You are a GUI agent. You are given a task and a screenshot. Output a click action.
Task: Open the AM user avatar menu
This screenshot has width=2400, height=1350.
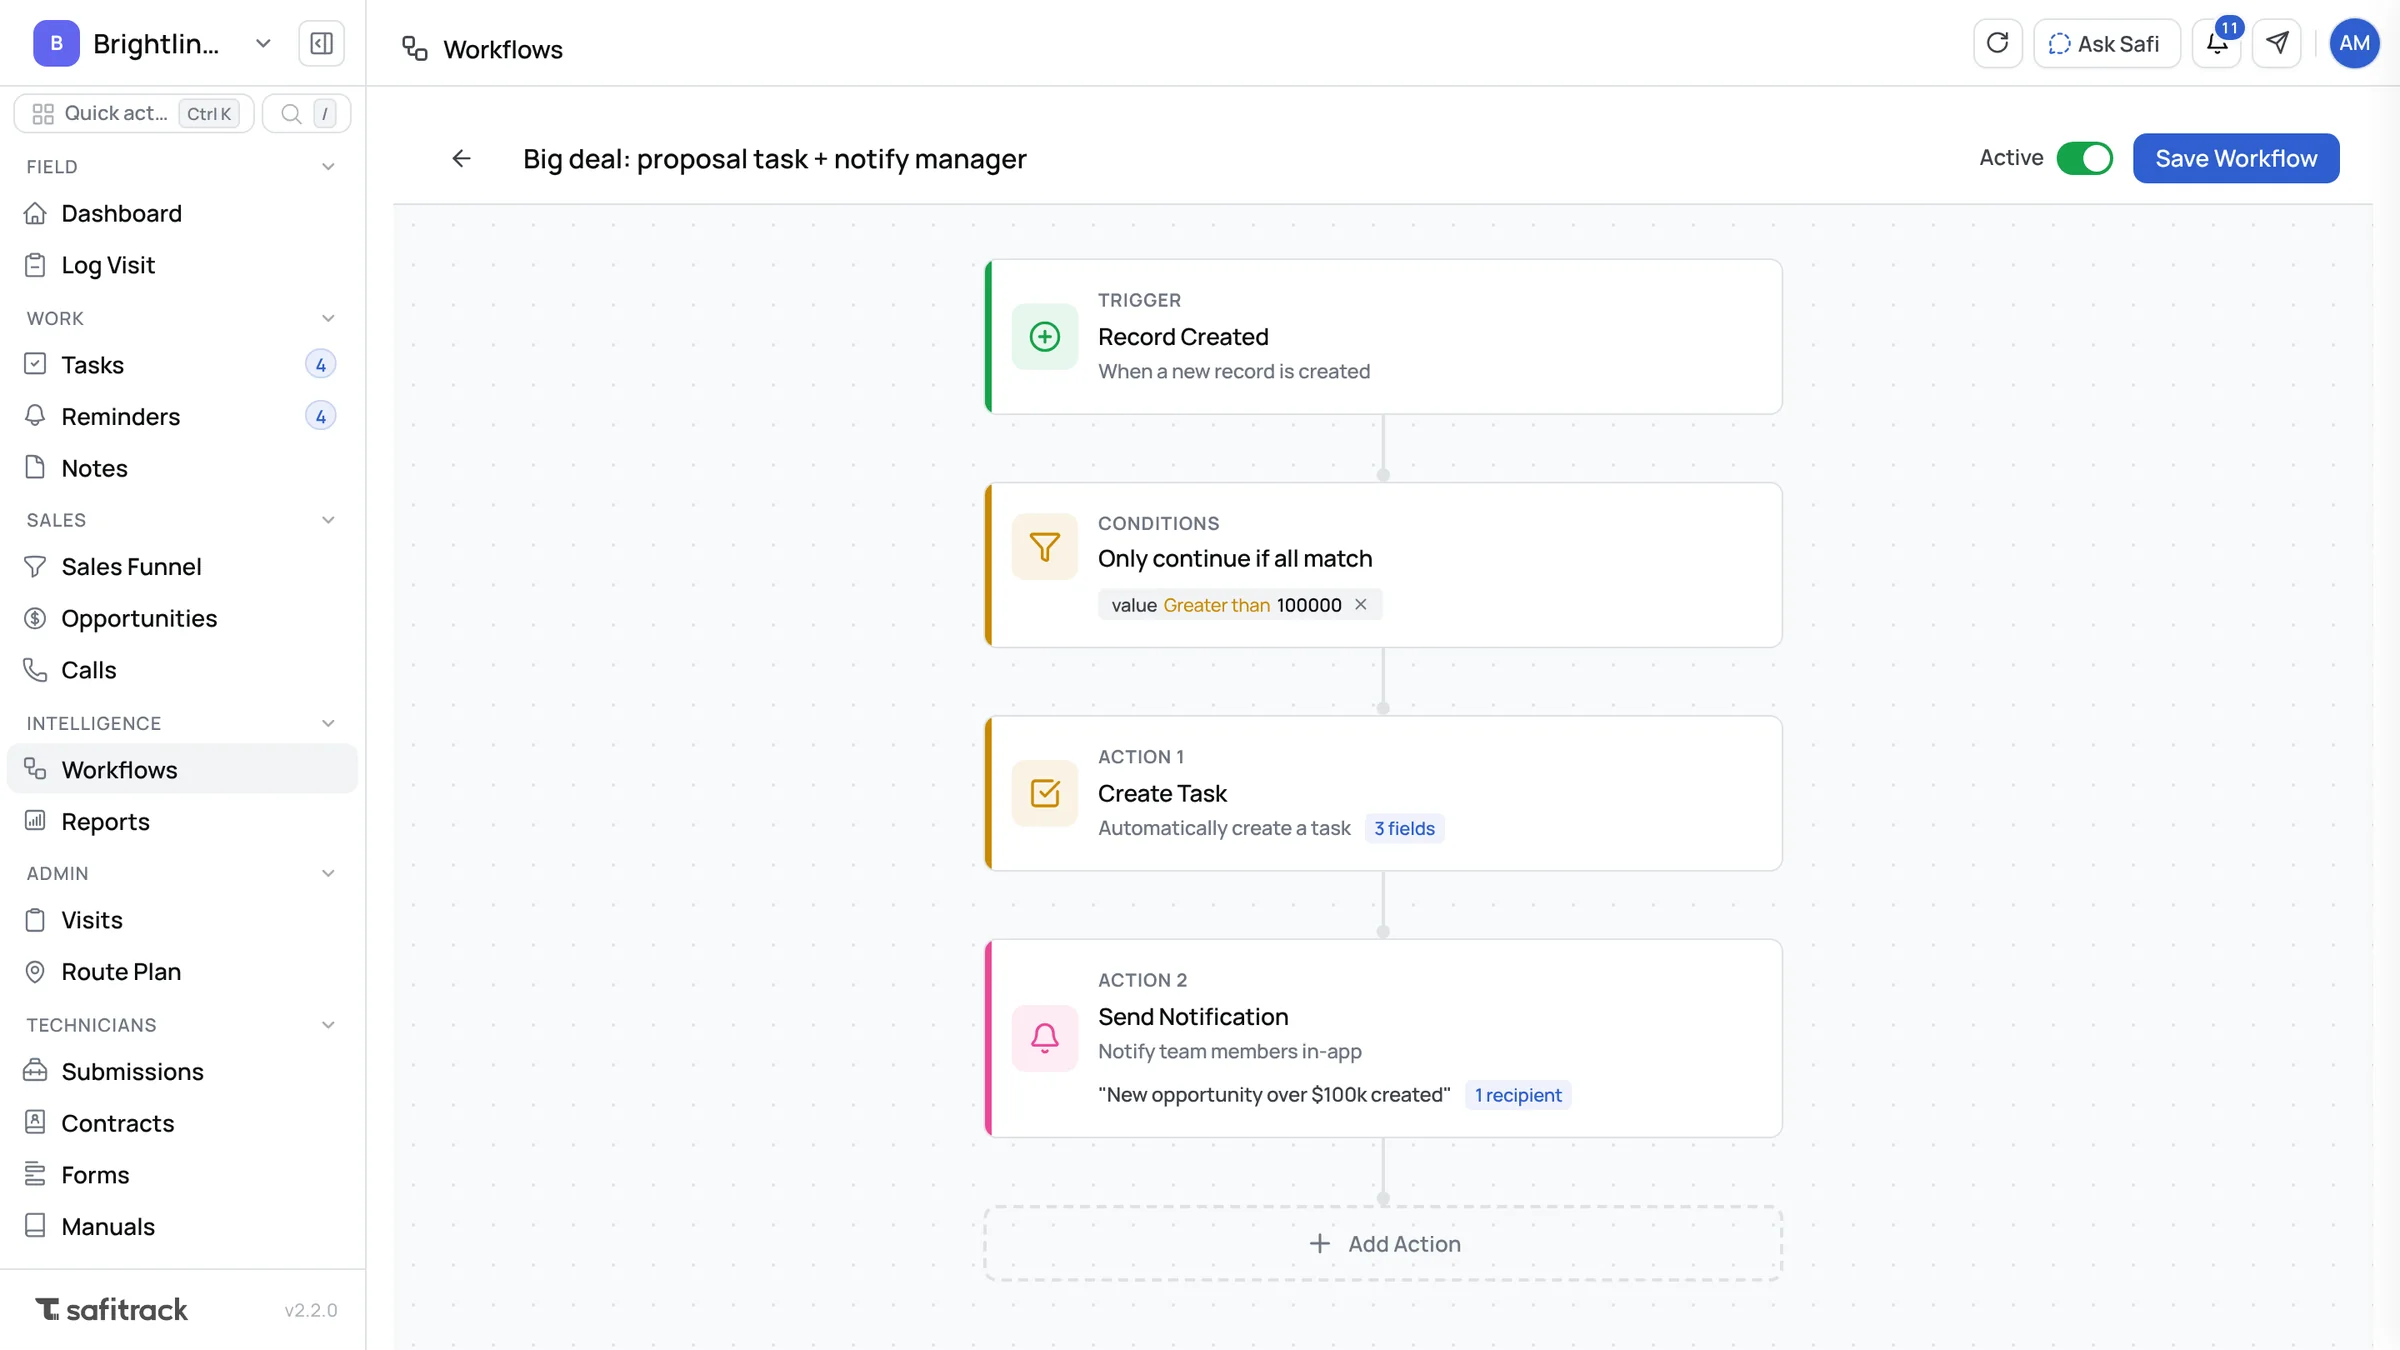[2354, 43]
